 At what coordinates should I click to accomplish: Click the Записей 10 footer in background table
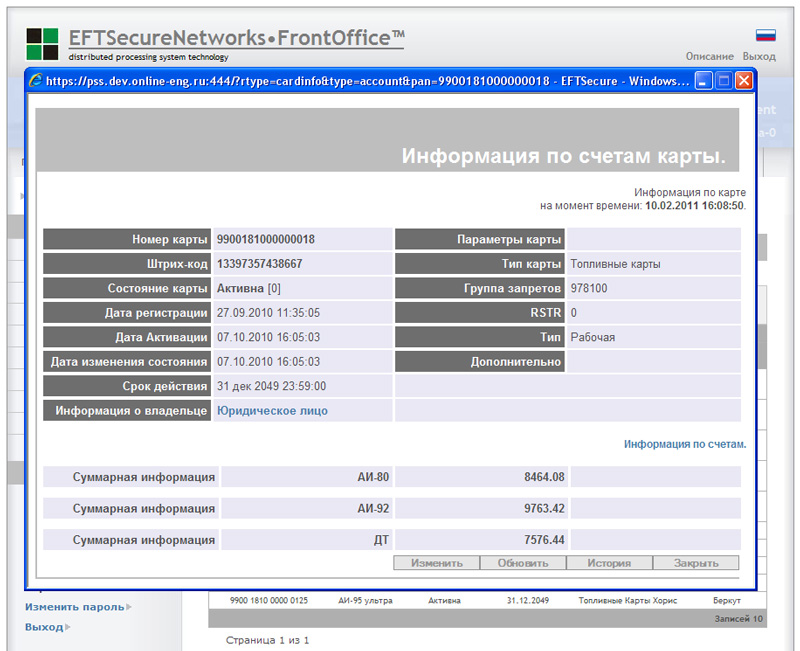[x=738, y=619]
